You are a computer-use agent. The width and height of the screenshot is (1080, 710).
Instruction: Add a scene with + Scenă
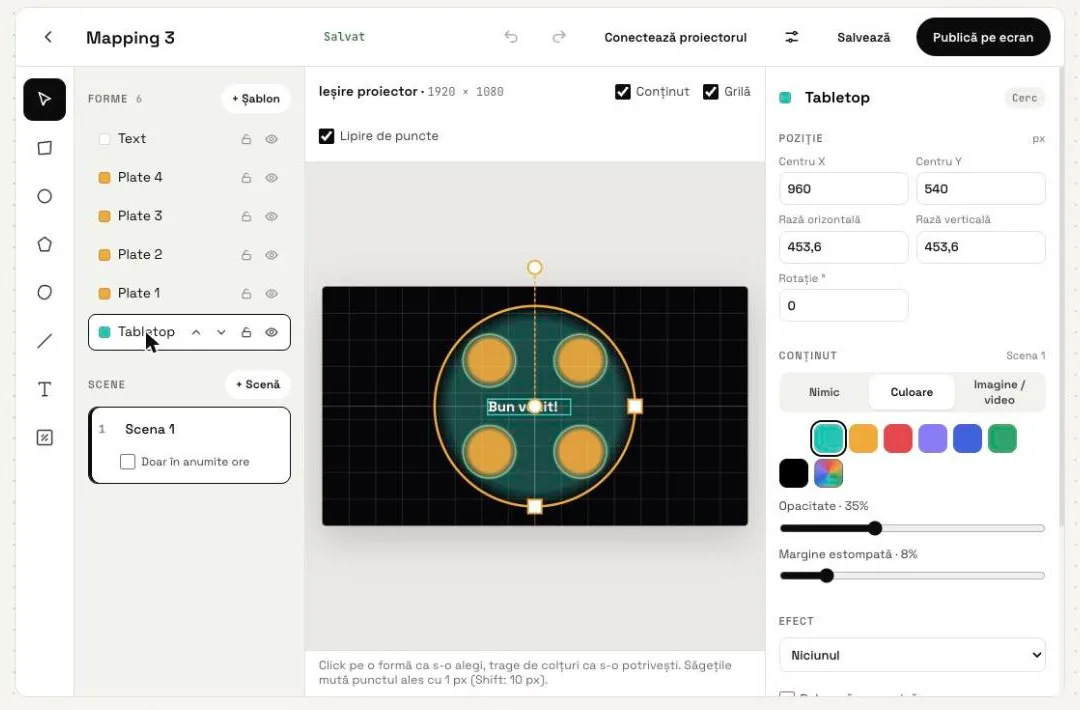point(258,384)
